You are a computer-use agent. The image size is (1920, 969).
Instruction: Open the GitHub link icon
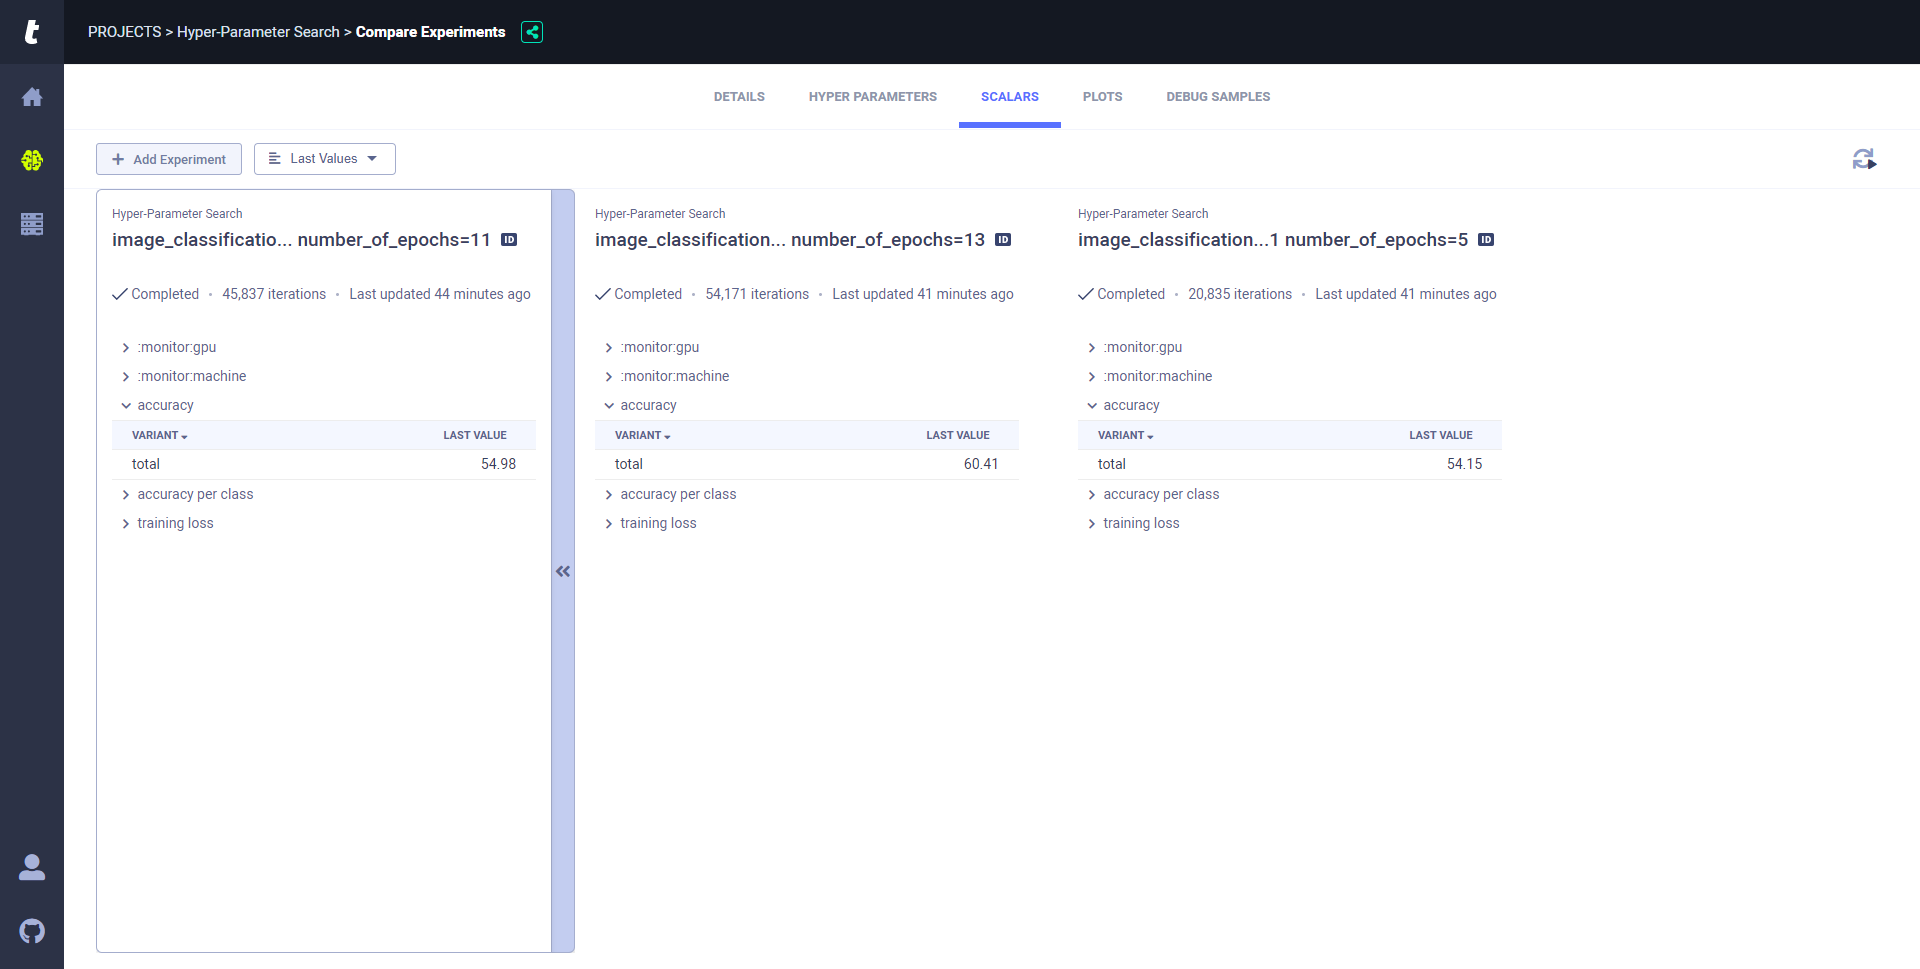coord(32,931)
